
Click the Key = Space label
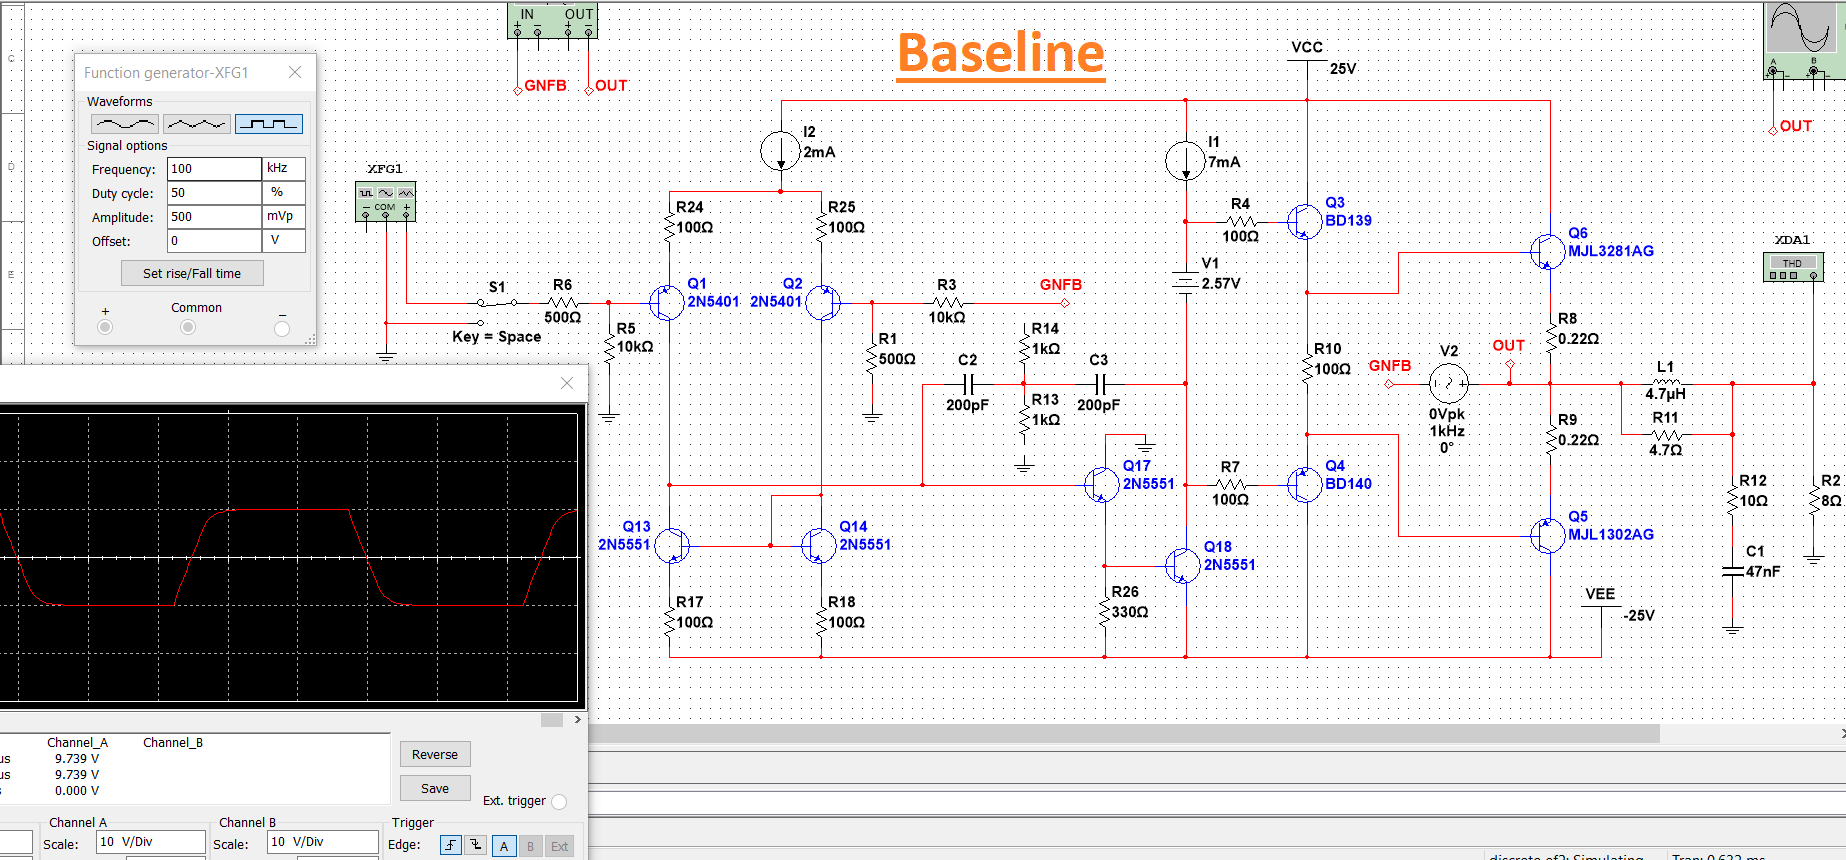click(496, 337)
